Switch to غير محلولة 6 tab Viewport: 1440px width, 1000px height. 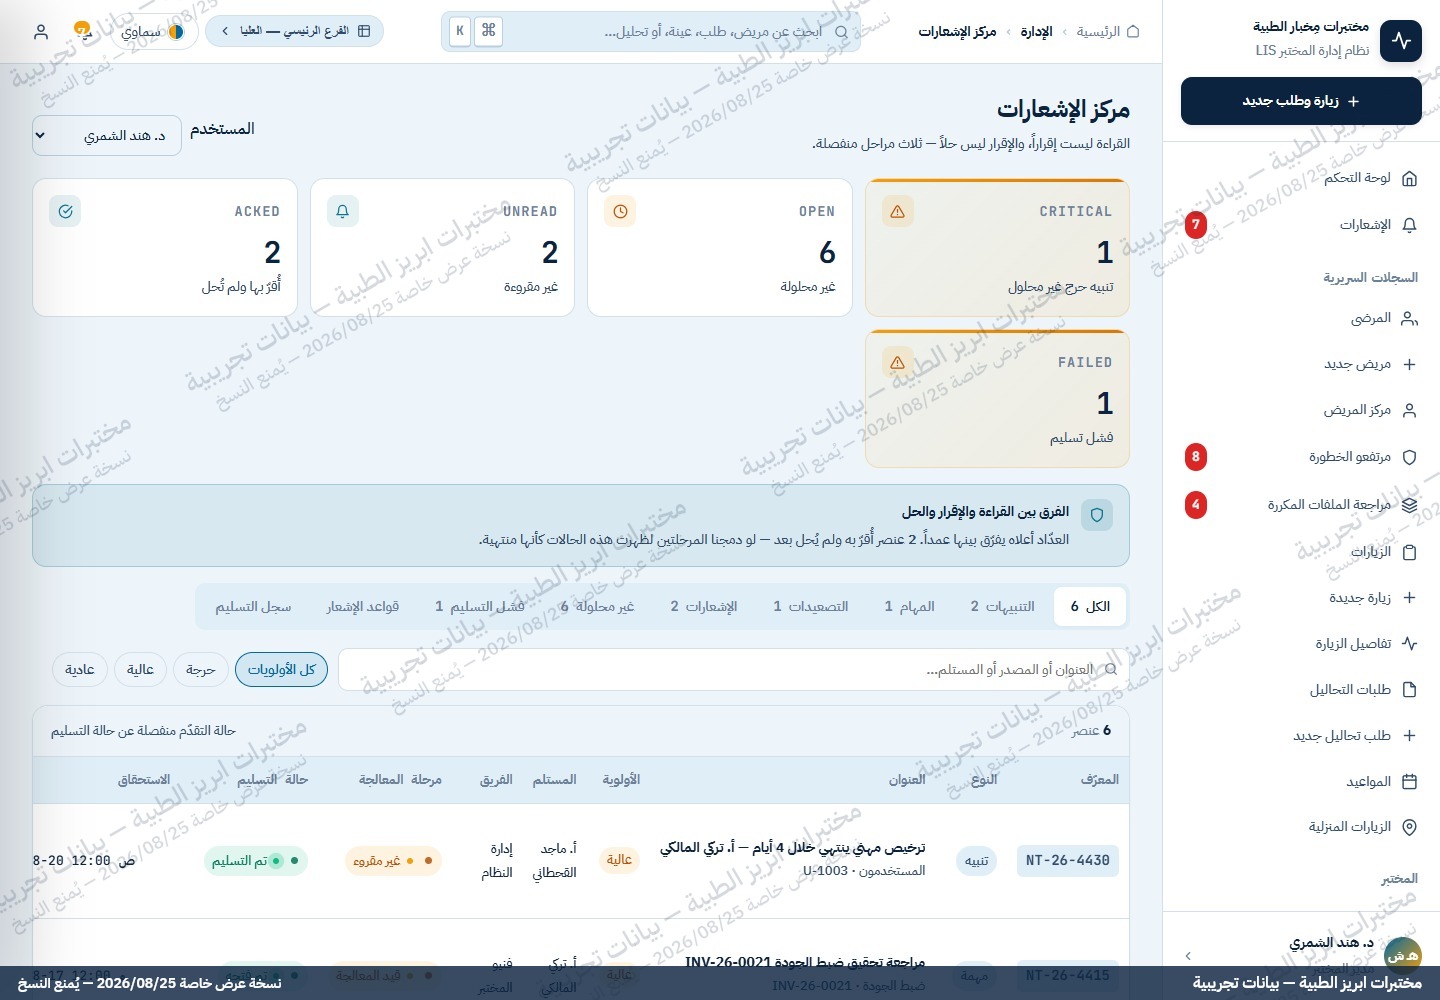tap(598, 607)
